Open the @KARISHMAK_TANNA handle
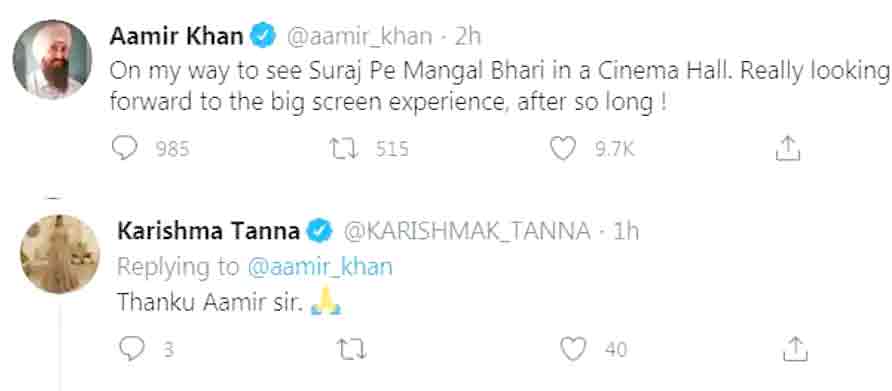 click(466, 232)
